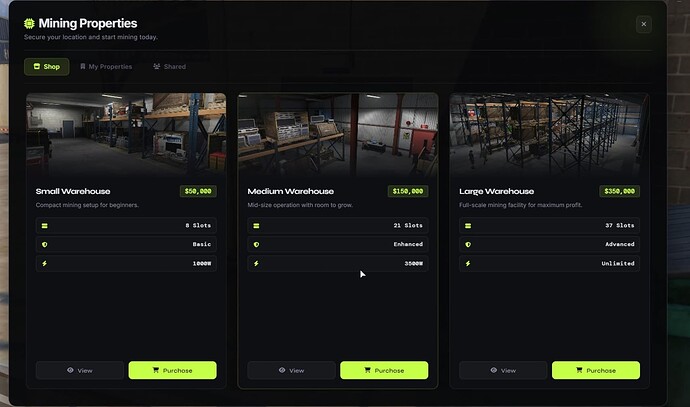690x407 pixels.
Task: Click the lightning icon in the 3500W row
Action: (x=256, y=264)
